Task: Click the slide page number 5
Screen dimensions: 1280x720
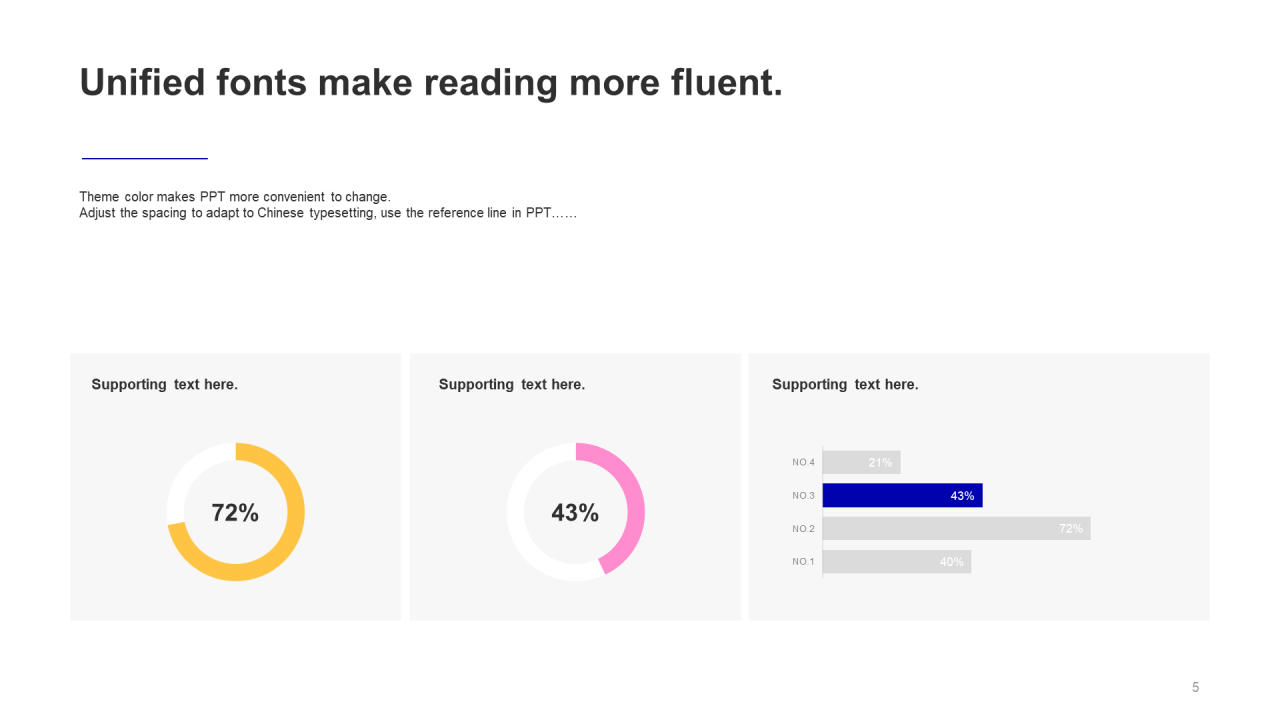Action: [1195, 687]
